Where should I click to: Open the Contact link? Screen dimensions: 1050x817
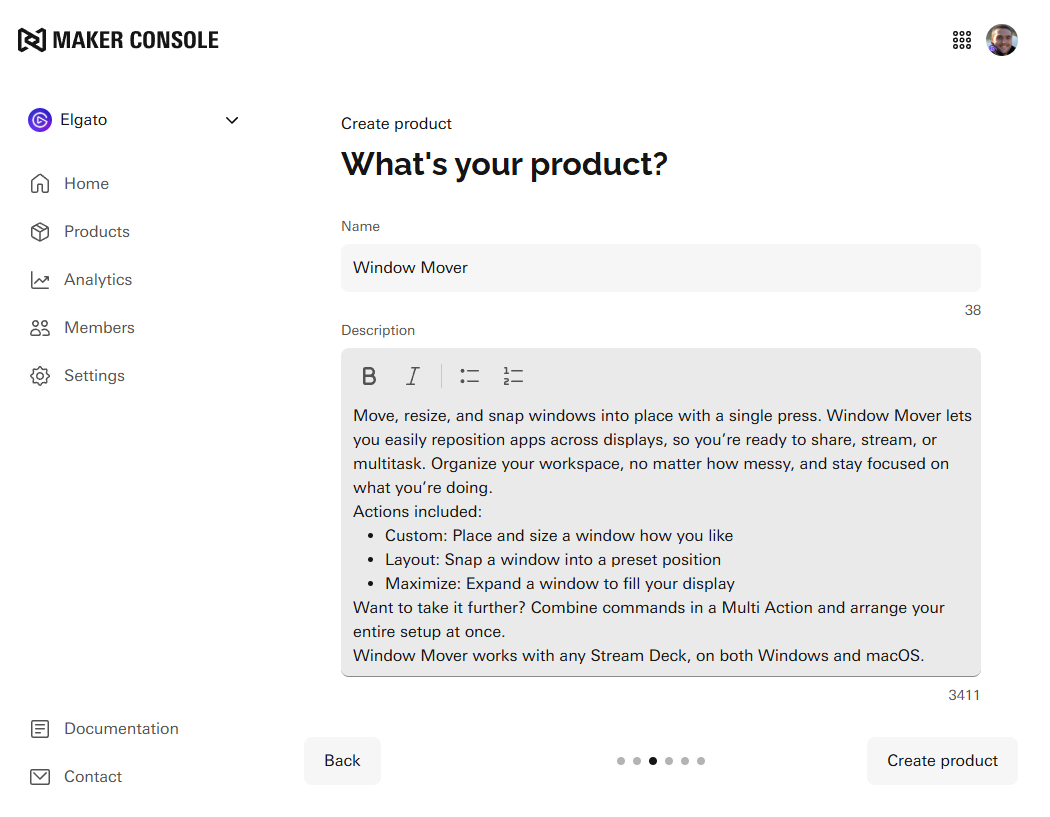coord(92,777)
